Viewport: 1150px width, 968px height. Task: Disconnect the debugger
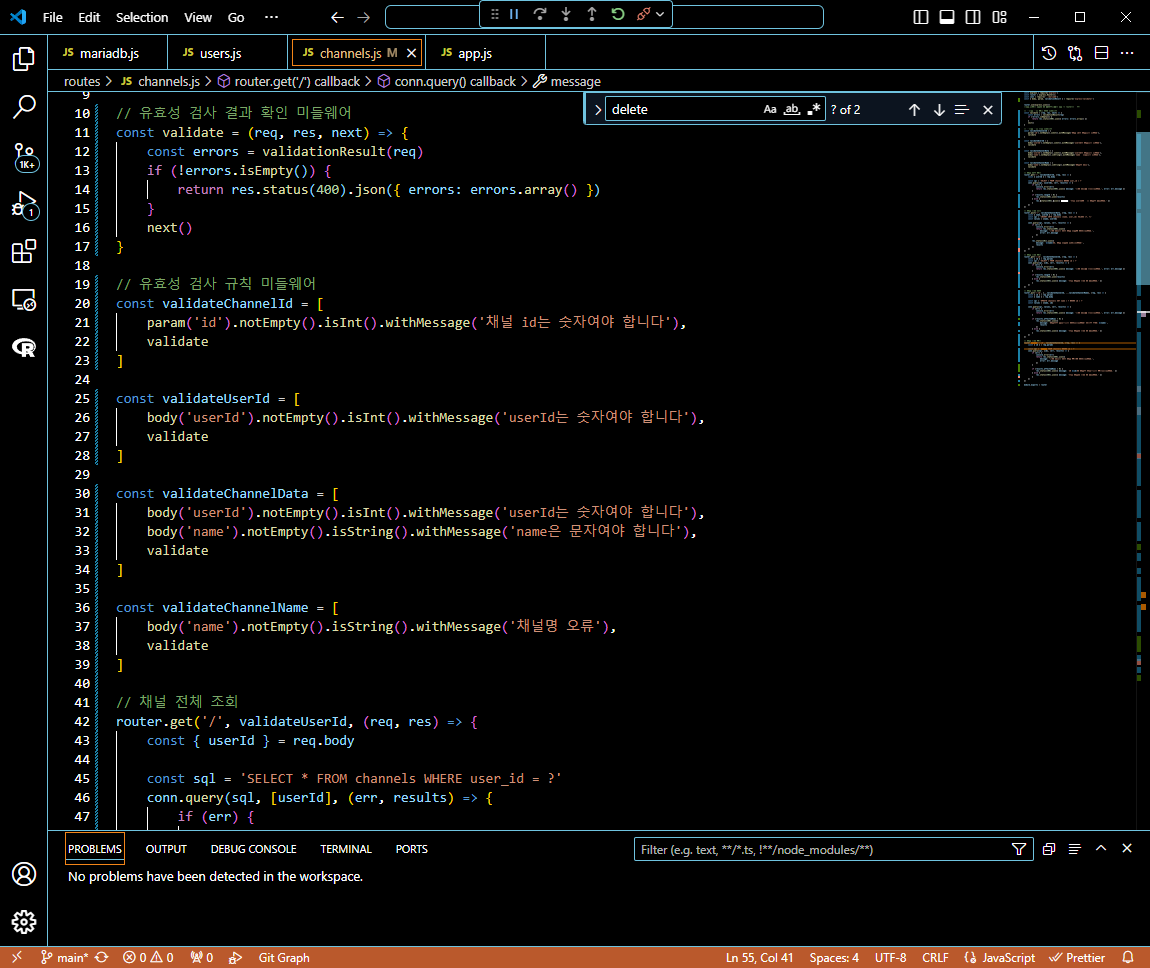coord(644,14)
